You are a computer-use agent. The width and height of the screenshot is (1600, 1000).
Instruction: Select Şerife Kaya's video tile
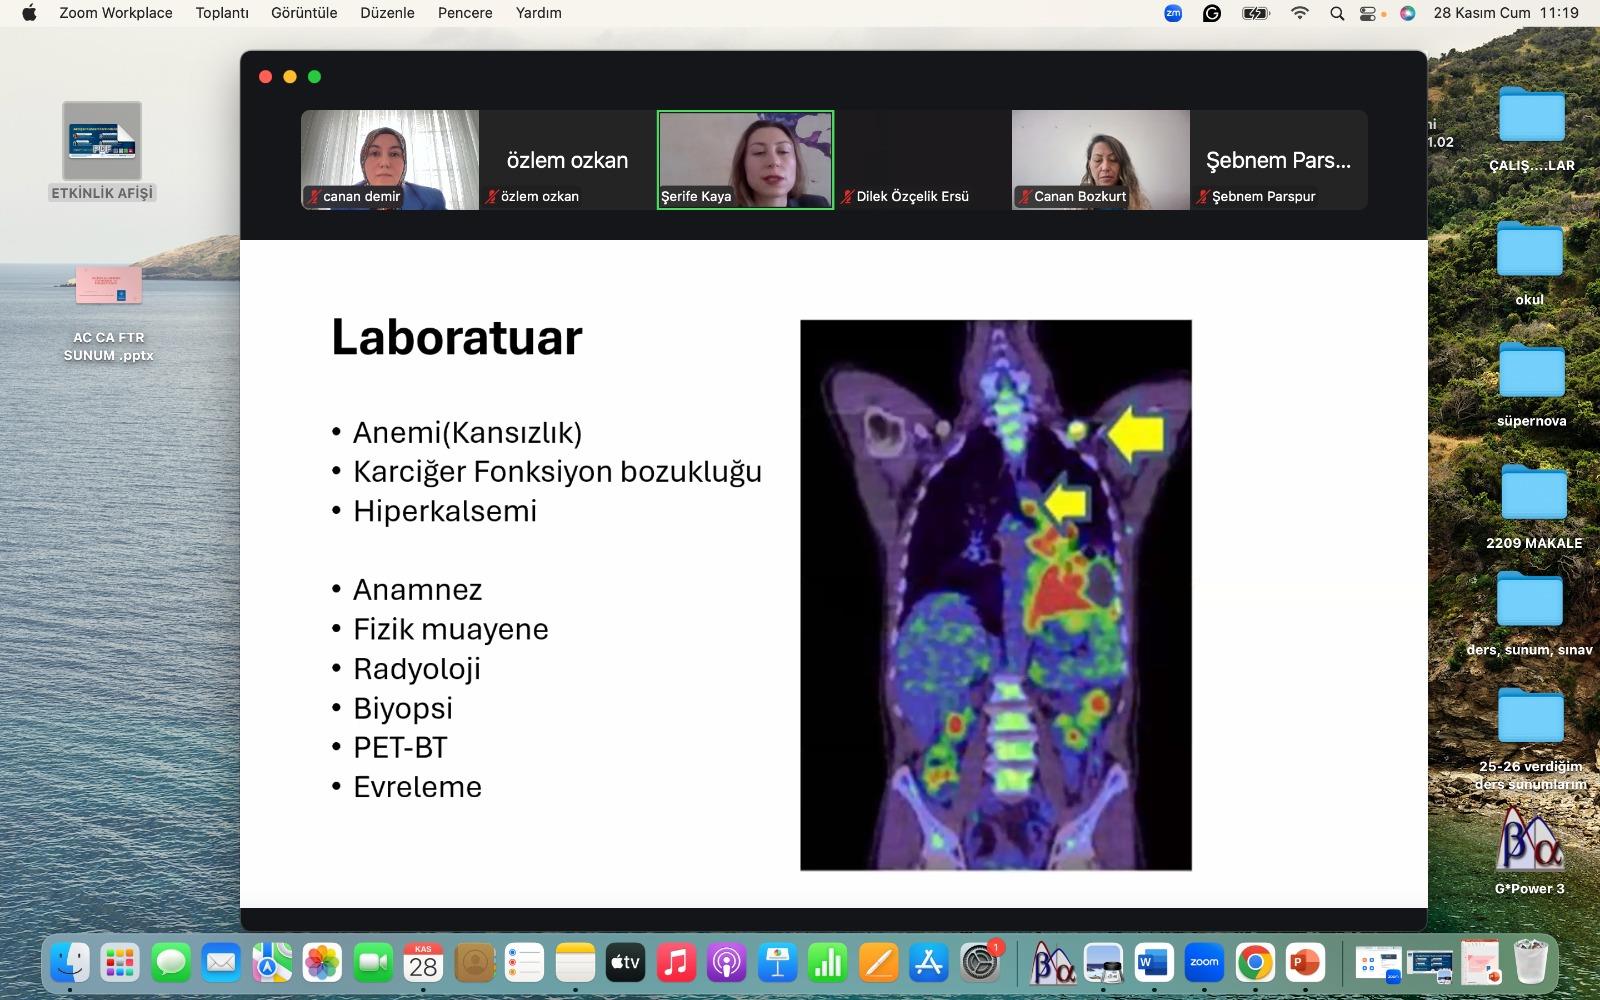(745, 159)
